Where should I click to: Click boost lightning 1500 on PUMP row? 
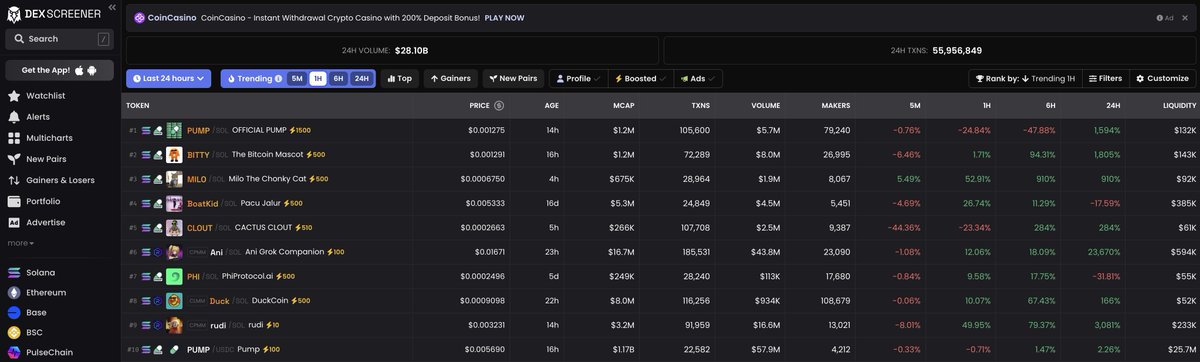pos(299,130)
